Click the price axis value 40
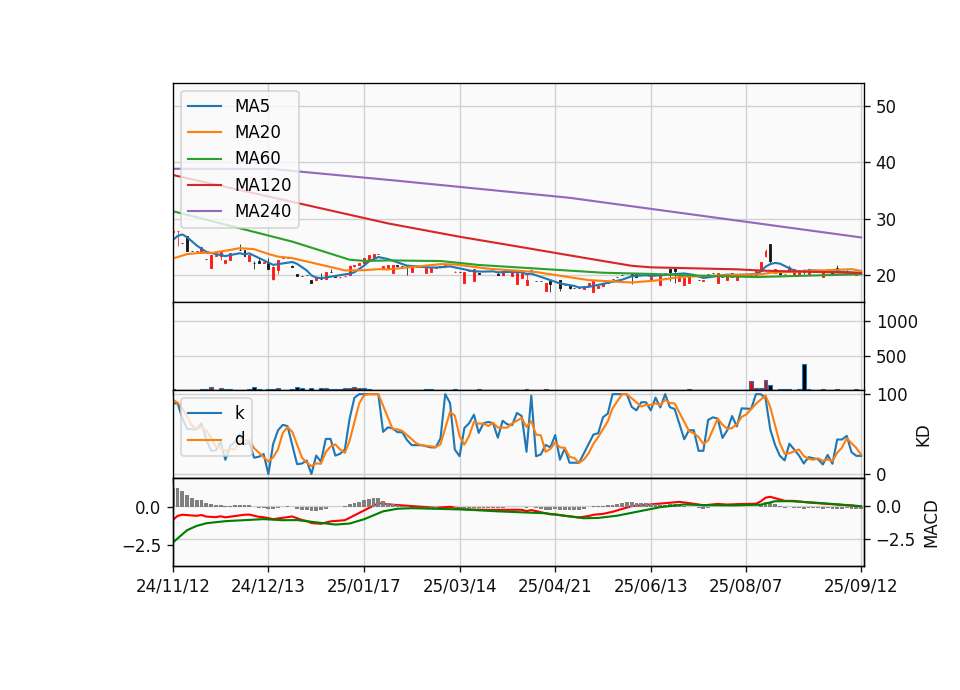 (x=885, y=163)
